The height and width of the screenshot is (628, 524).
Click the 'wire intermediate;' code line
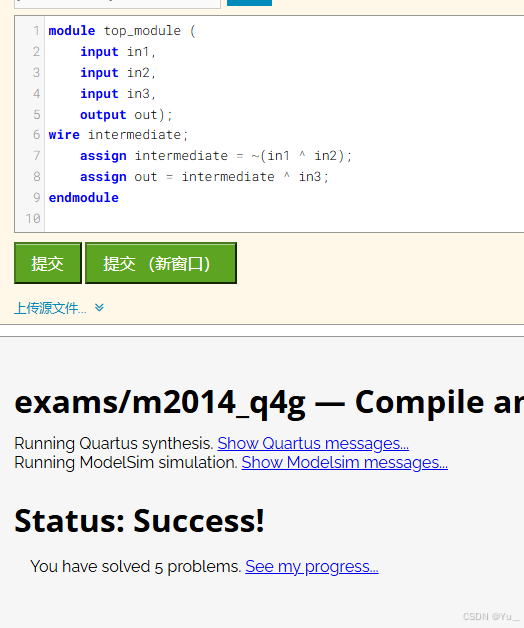(x=118, y=135)
